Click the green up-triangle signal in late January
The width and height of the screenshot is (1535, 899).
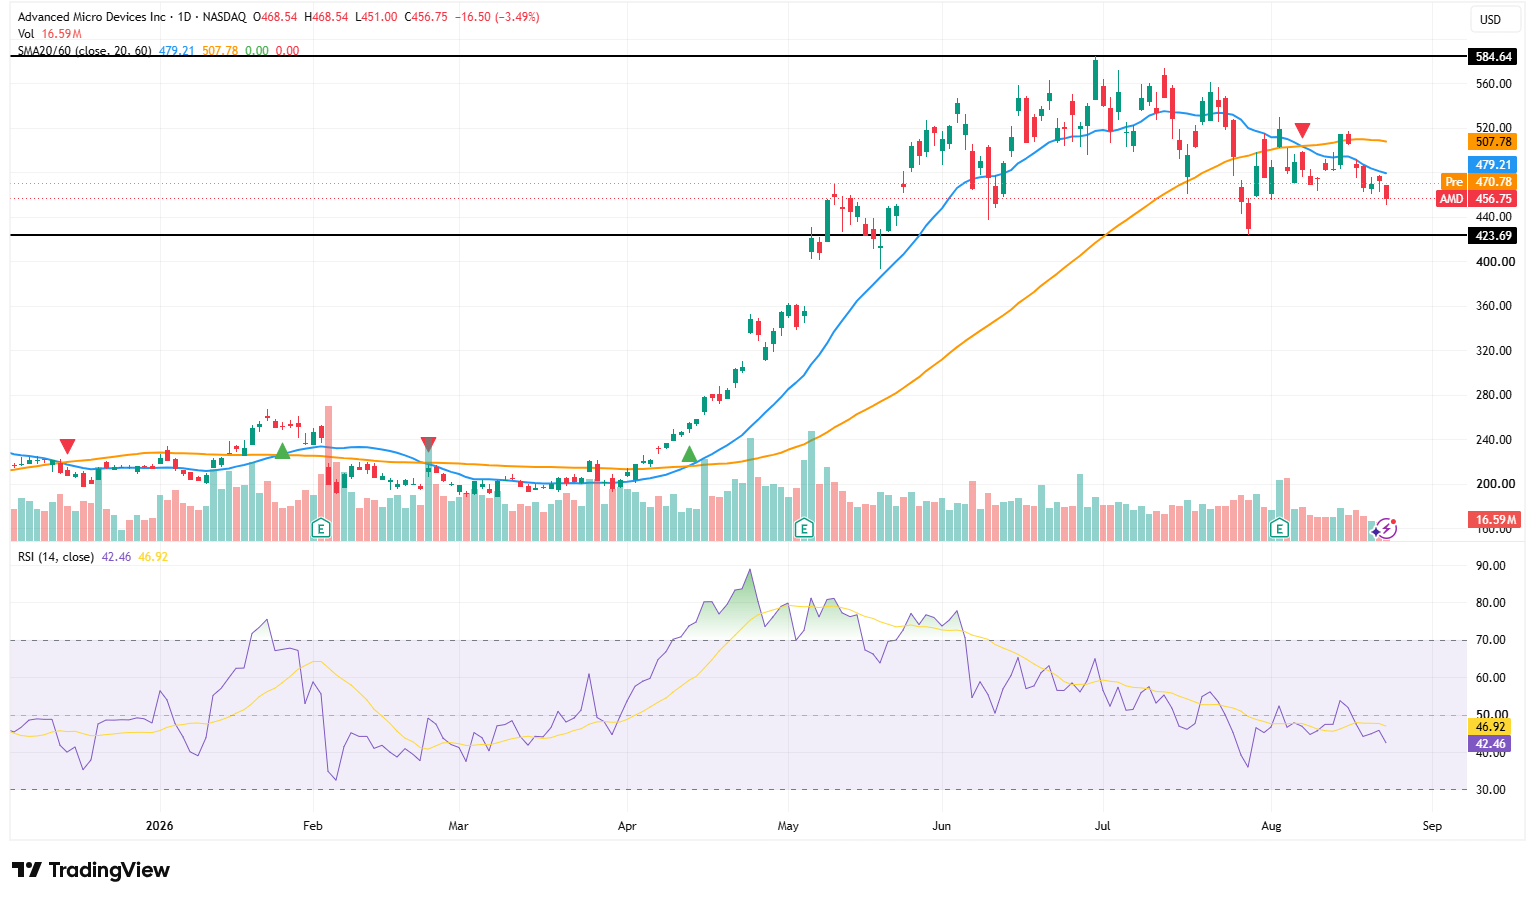tap(282, 451)
